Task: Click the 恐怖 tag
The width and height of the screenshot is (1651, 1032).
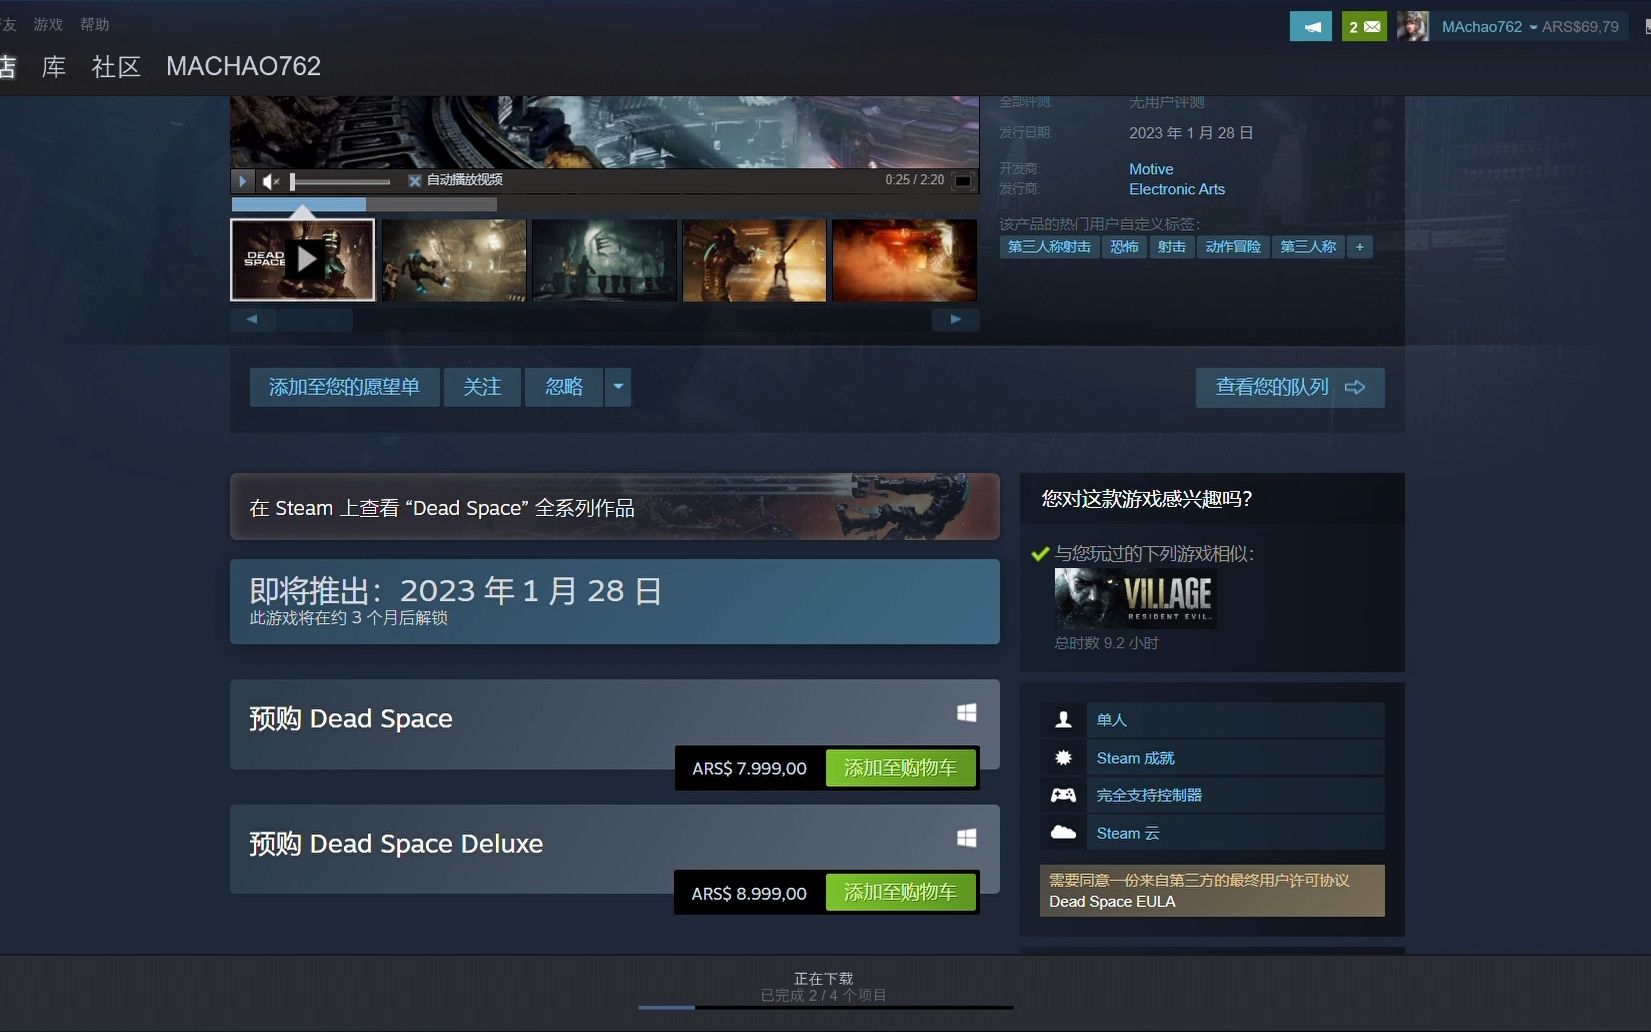Action: 1124,247
